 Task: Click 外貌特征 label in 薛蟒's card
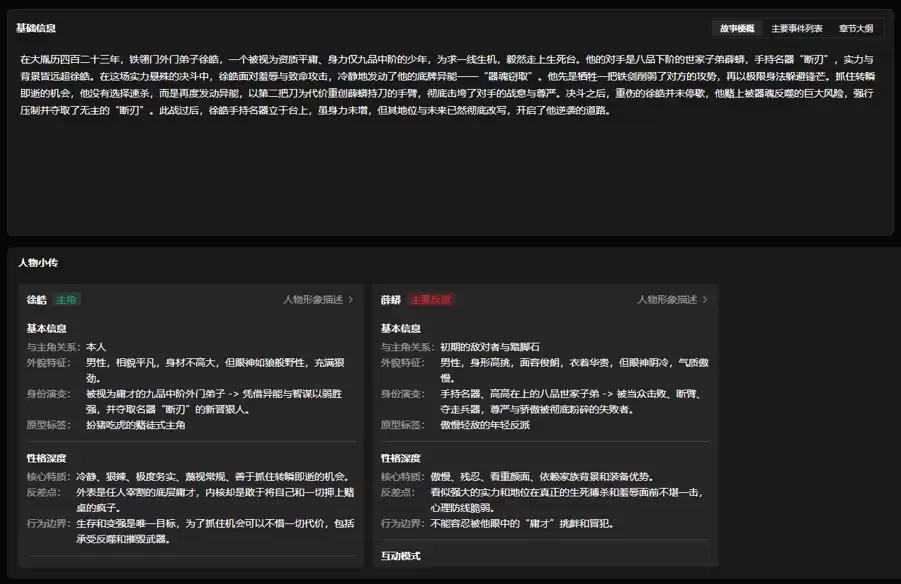pyautogui.click(x=402, y=362)
